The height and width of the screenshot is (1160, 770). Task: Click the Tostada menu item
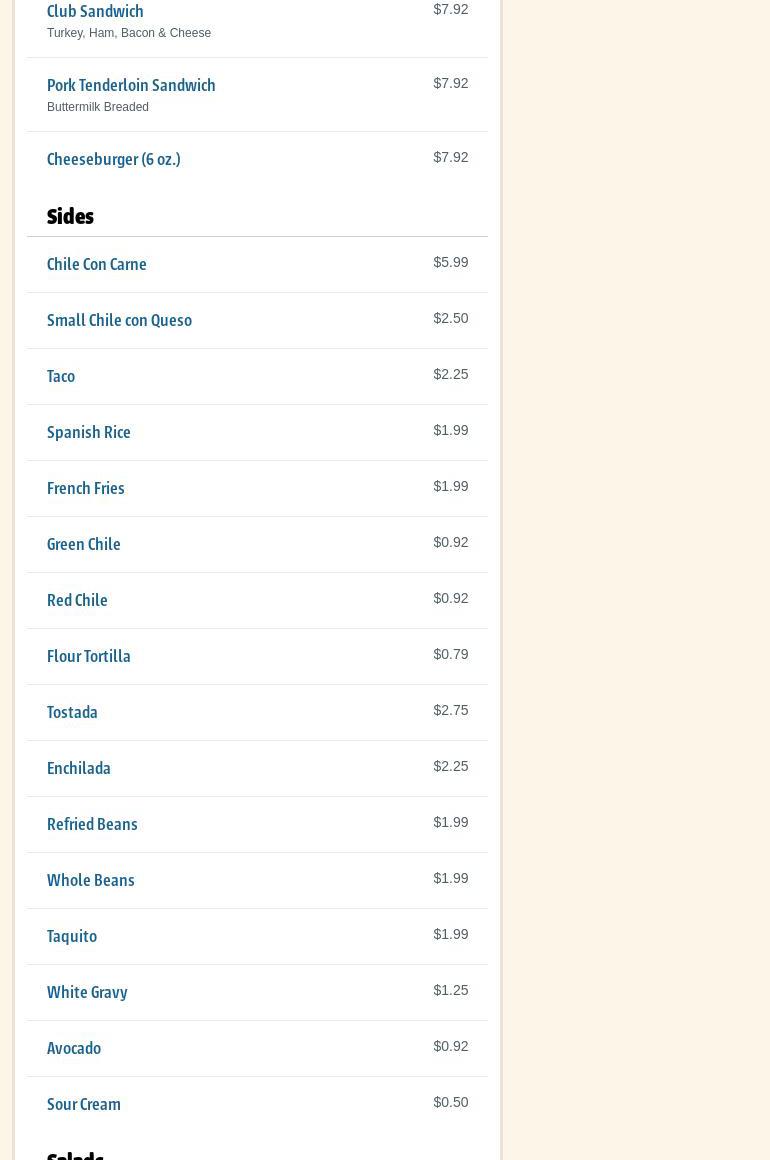[x=72, y=712]
